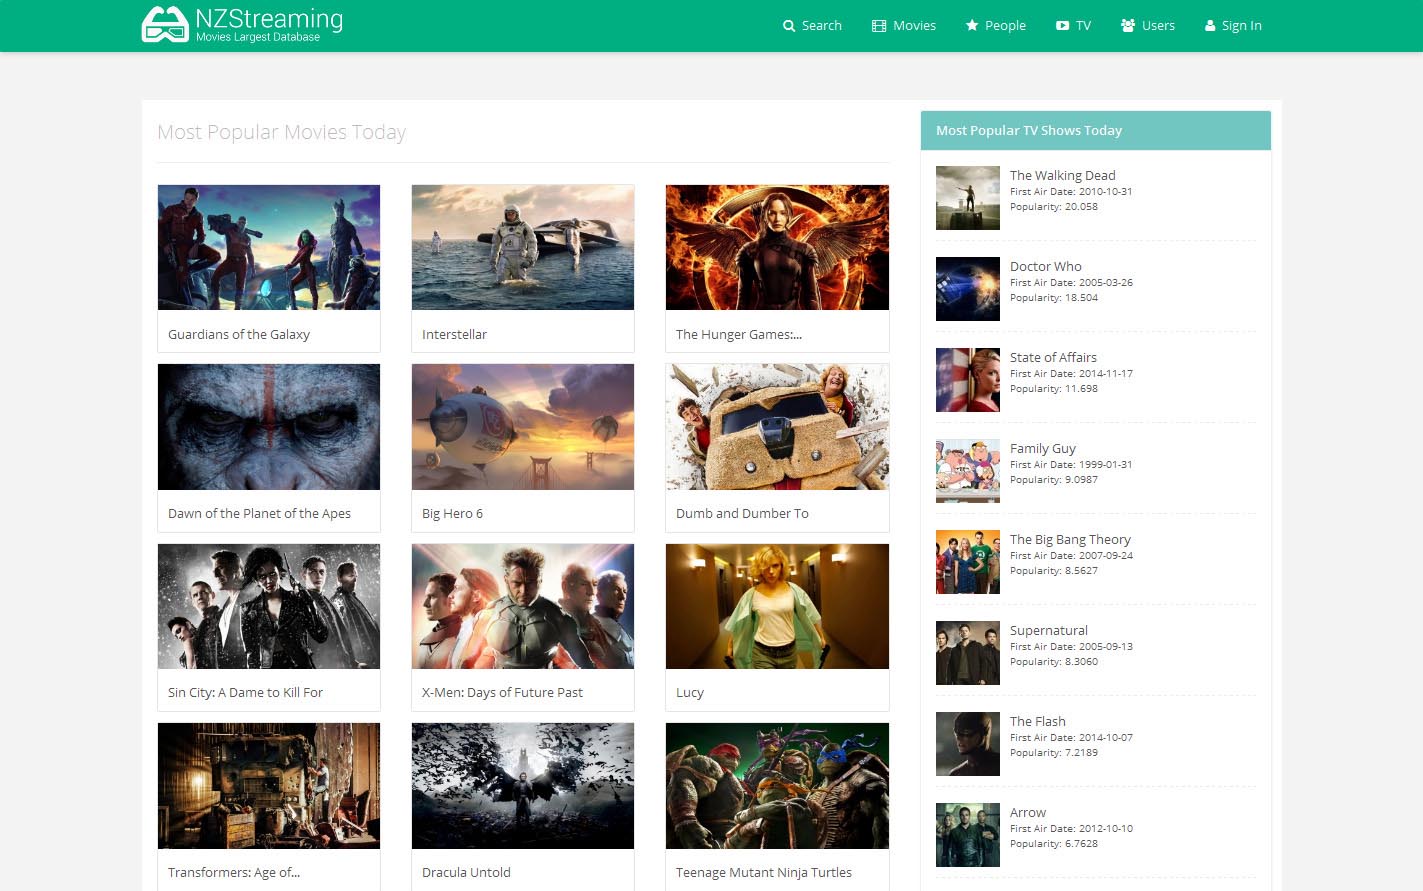Open State of Affairs show thumbnail
1423x891 pixels.
968,380
